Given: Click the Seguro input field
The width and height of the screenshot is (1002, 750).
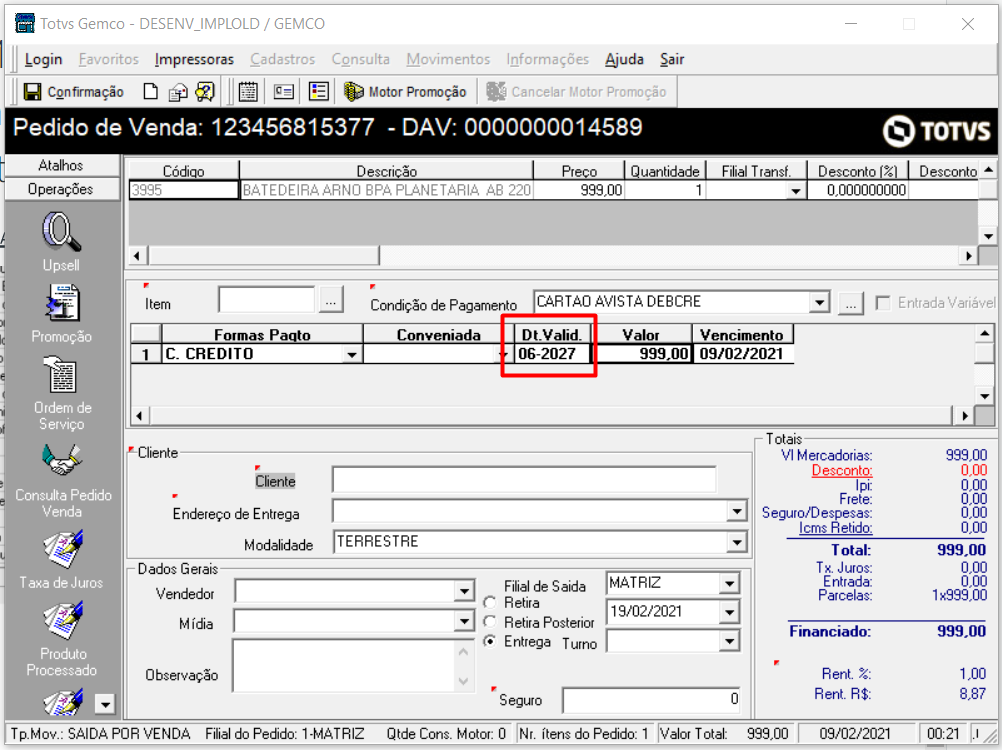Looking at the screenshot, I should point(652,700).
